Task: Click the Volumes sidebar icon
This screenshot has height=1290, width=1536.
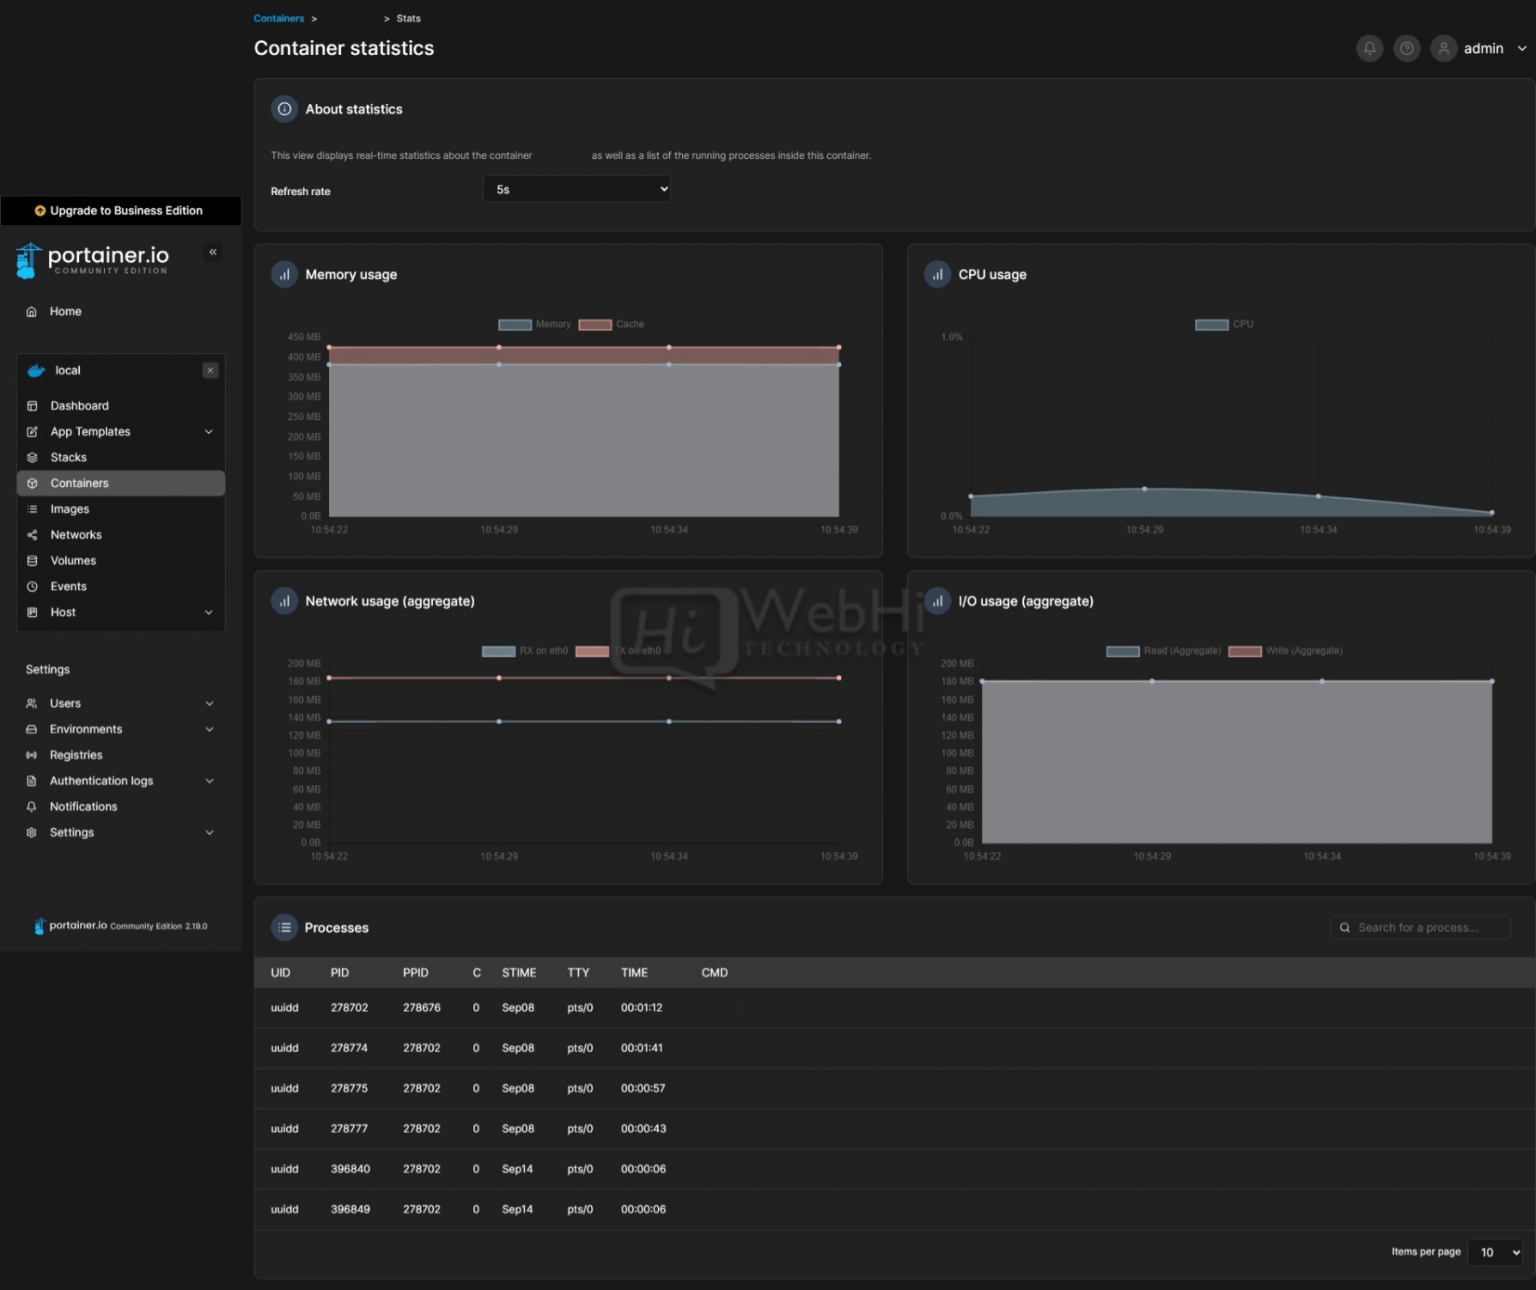Action: click(33, 560)
